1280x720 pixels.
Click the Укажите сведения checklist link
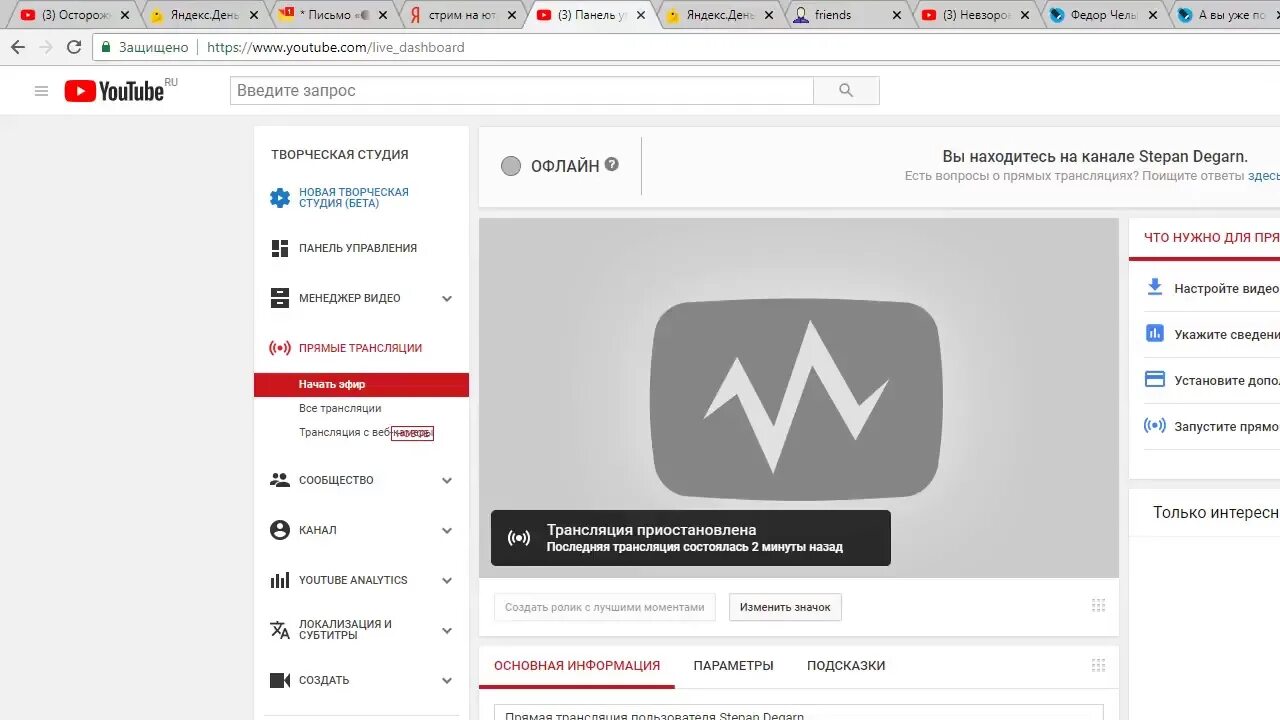click(x=1227, y=335)
